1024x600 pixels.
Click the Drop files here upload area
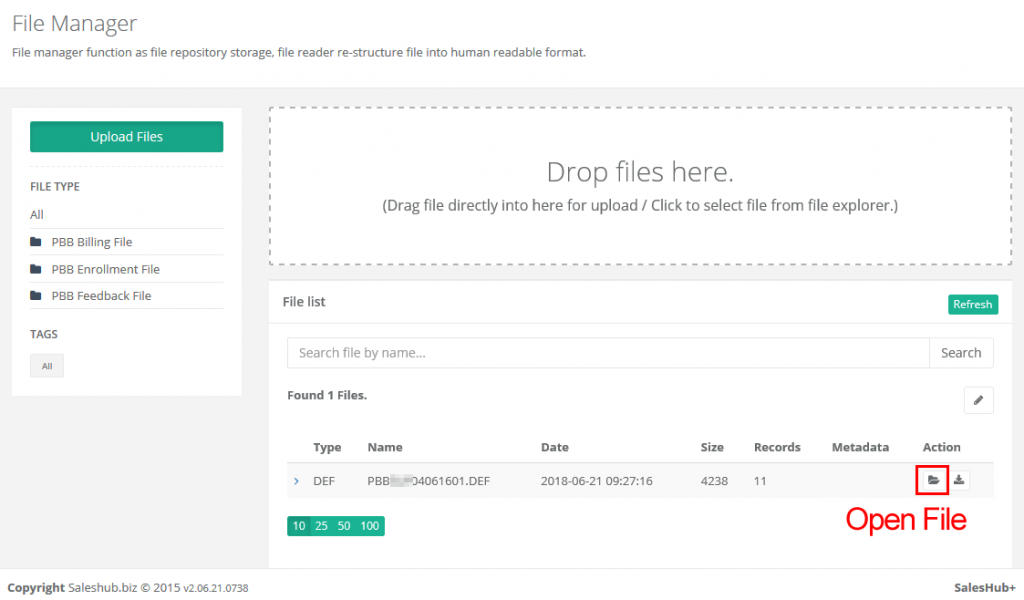pyautogui.click(x=640, y=186)
